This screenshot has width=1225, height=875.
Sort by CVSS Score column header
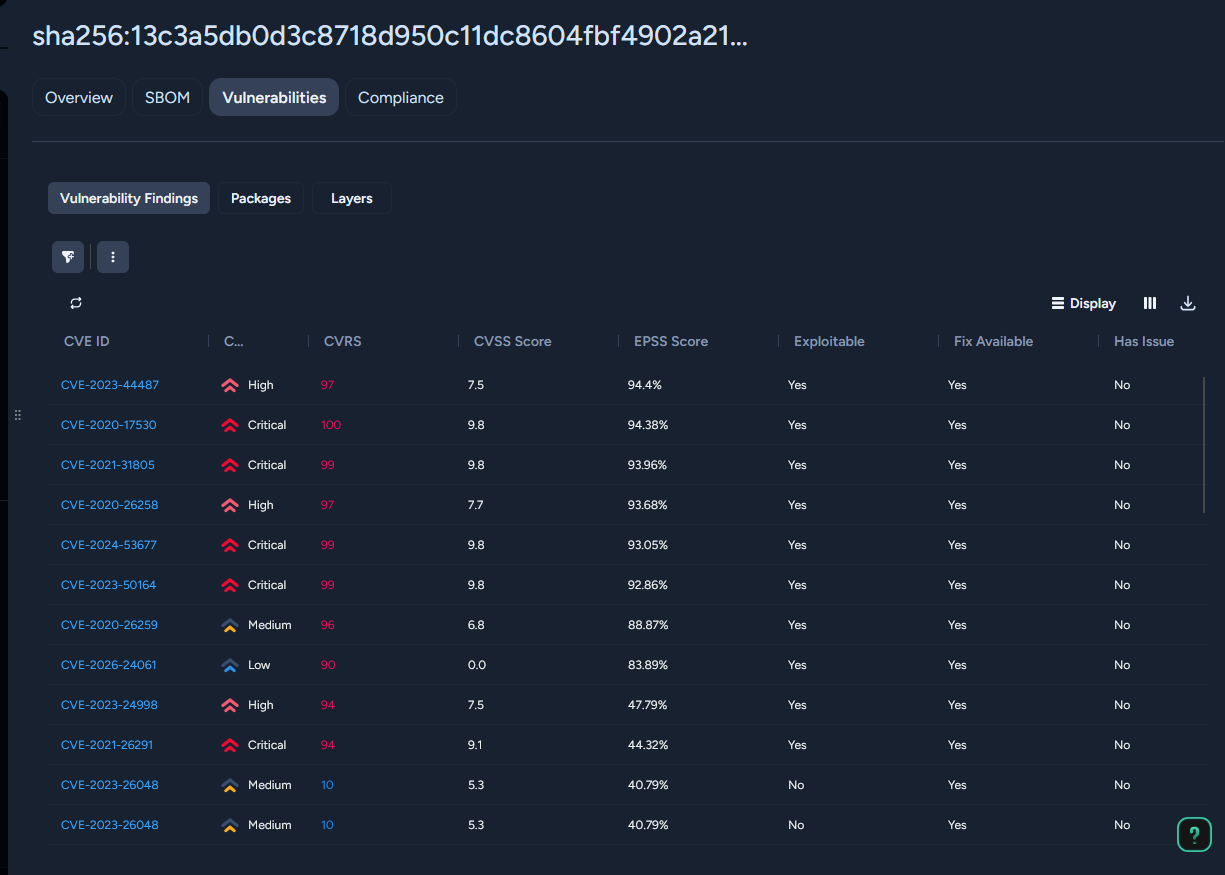(x=513, y=341)
